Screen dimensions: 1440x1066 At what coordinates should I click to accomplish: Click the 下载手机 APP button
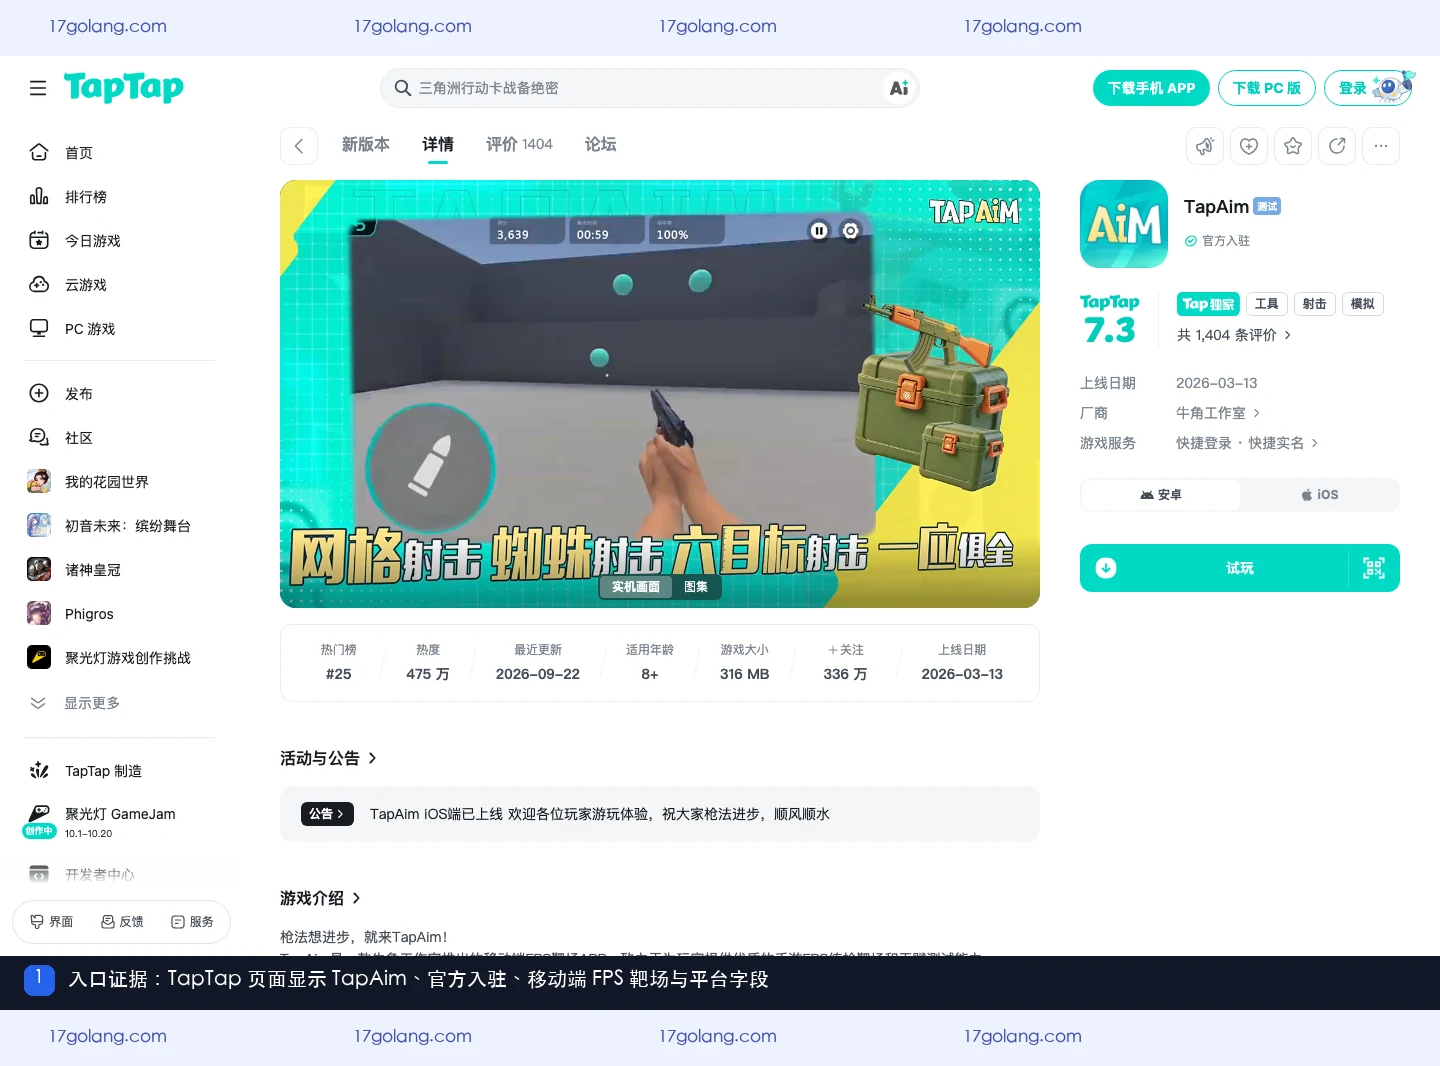[1151, 88]
